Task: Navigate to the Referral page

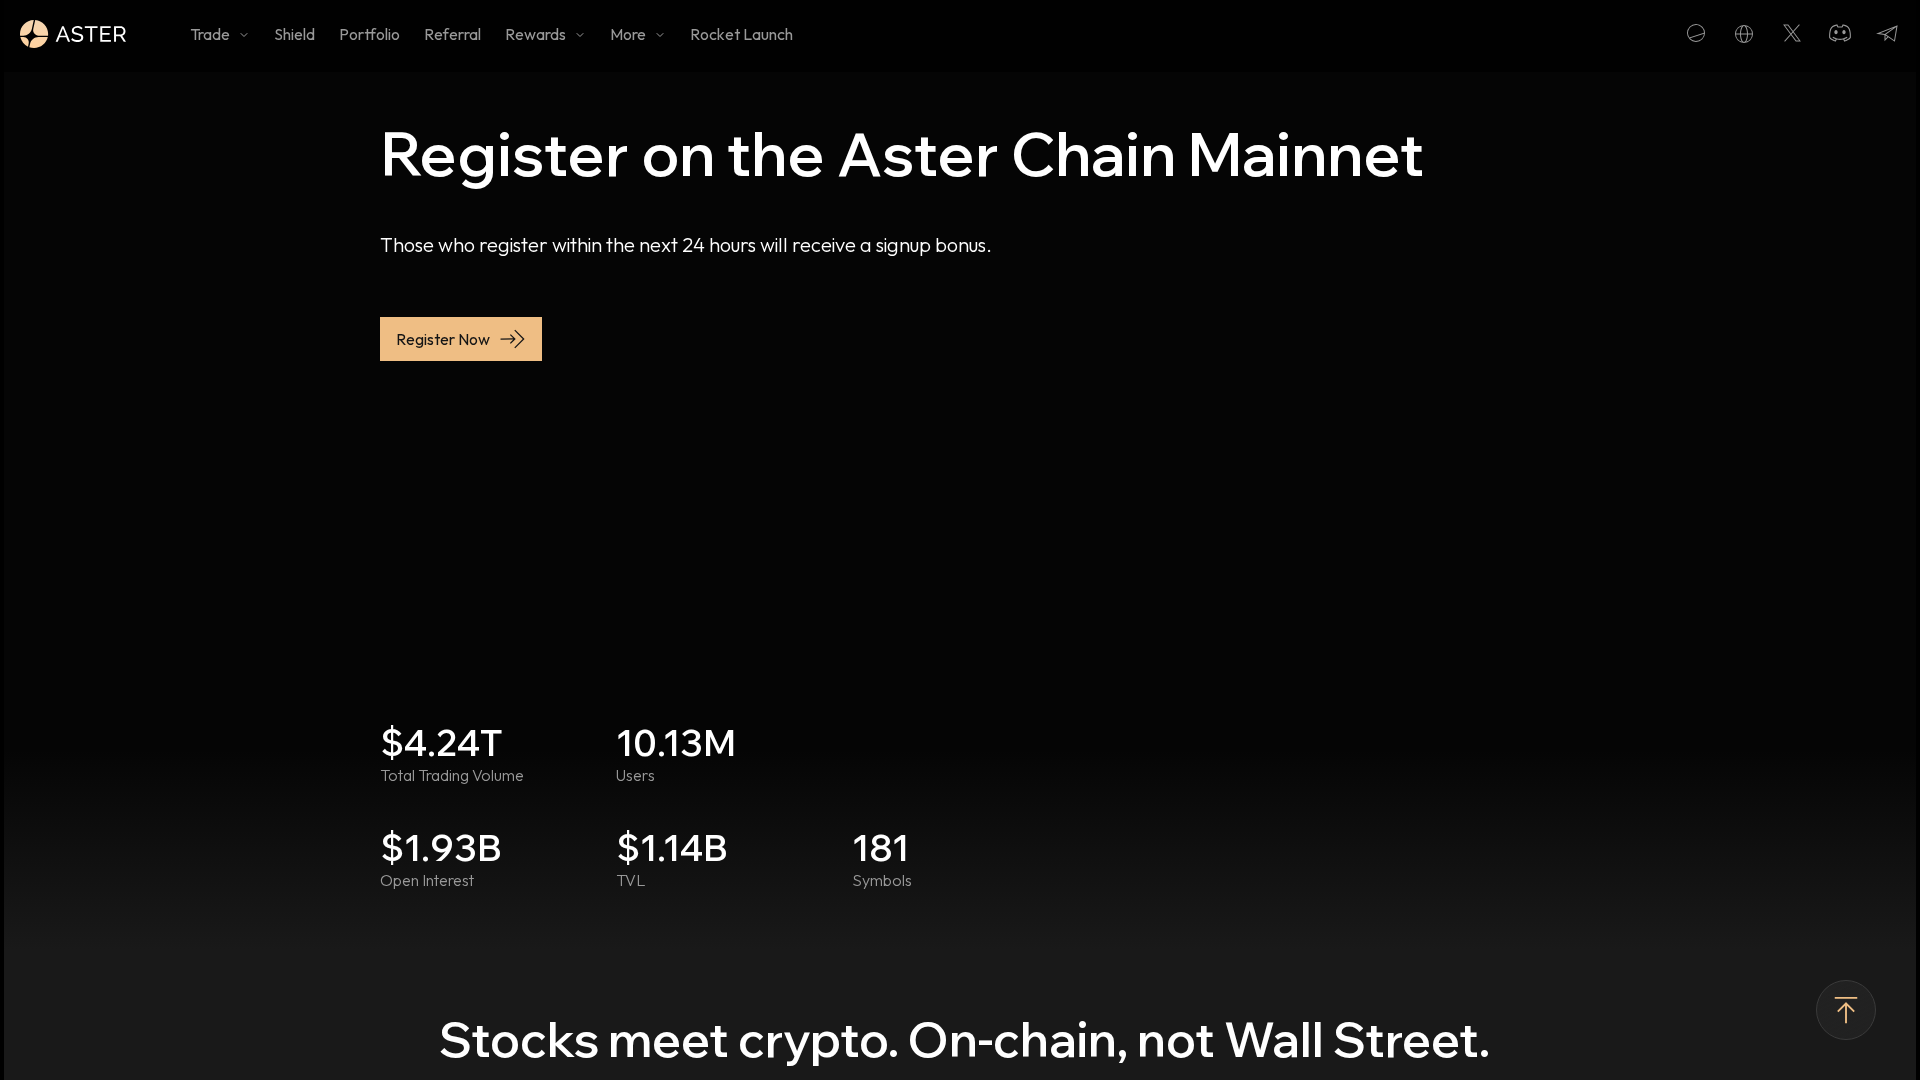Action: click(452, 34)
